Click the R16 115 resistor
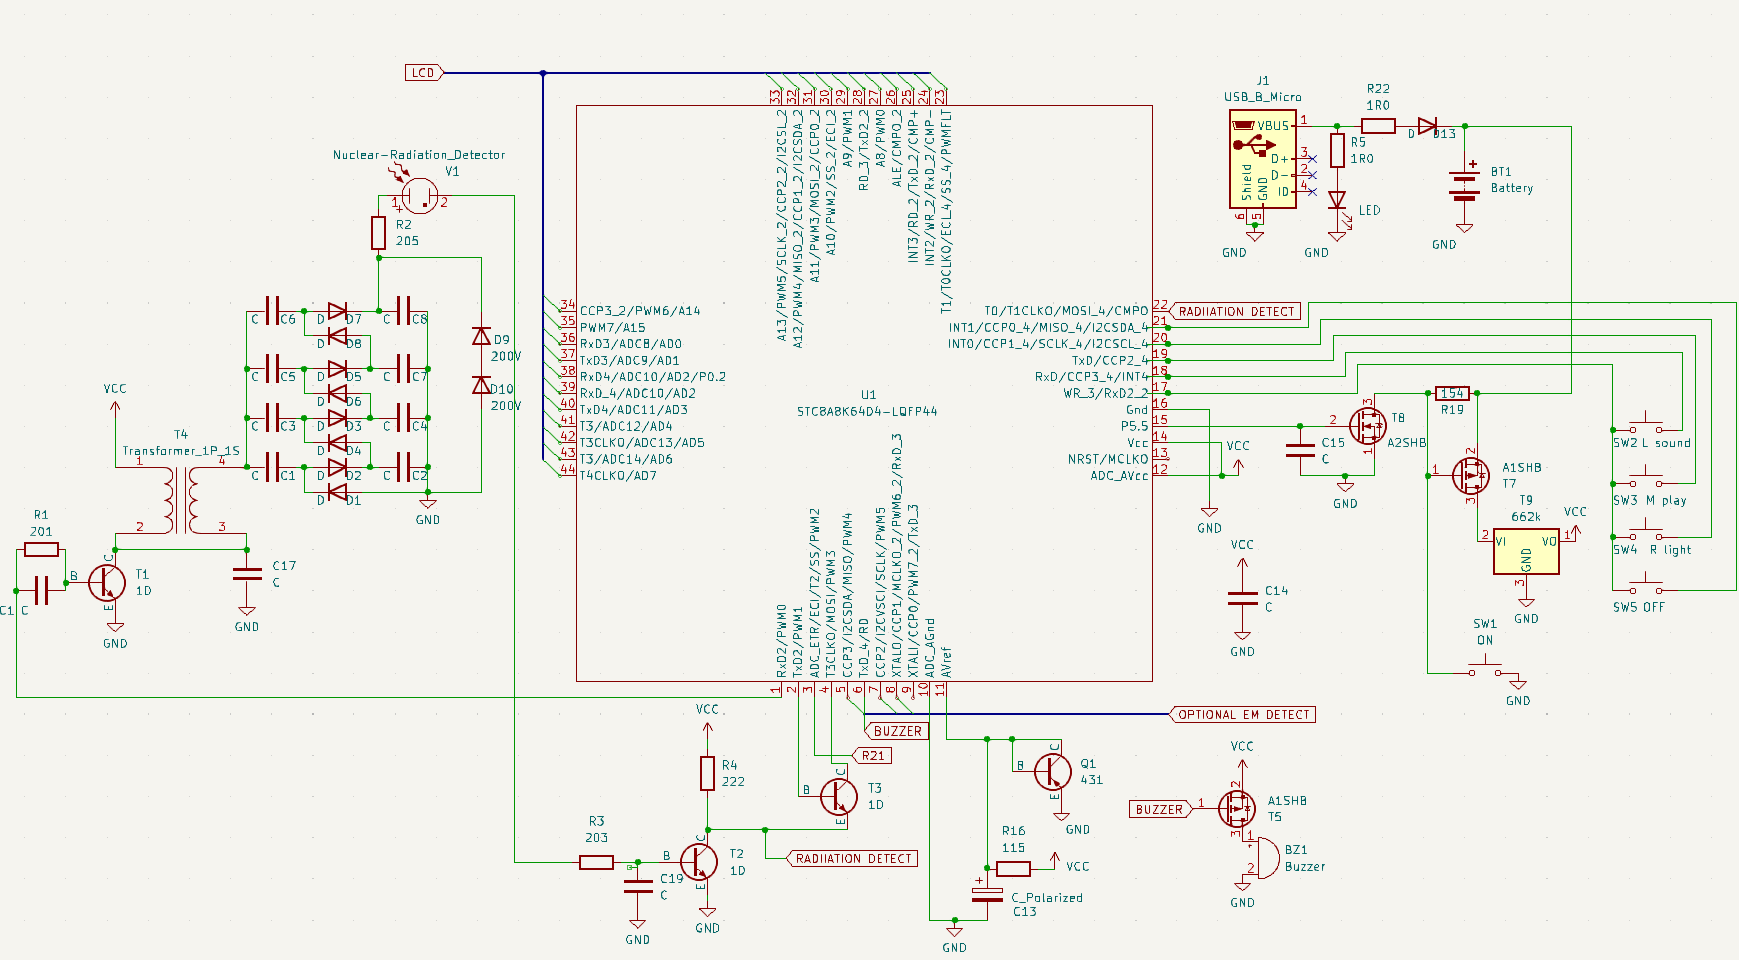The height and width of the screenshot is (960, 1739). tap(1013, 869)
